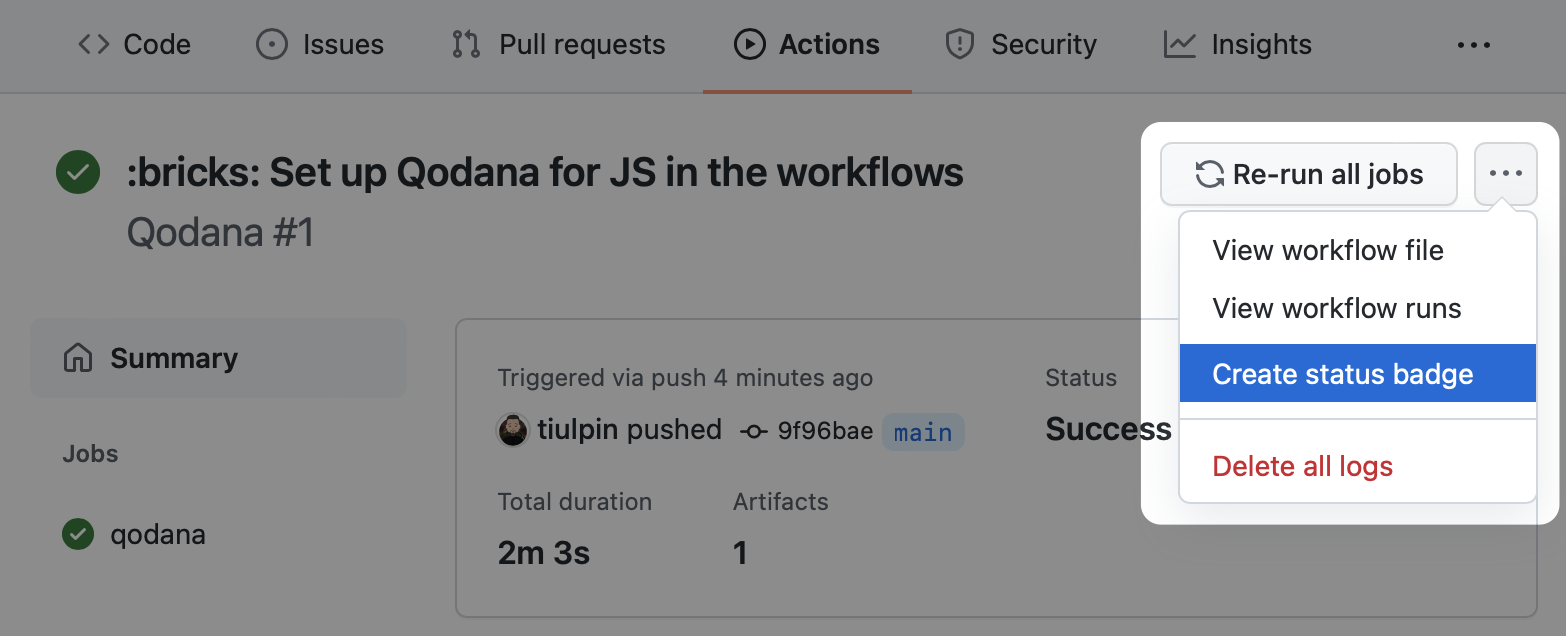Click tiulpin's user avatar
The width and height of the screenshot is (1566, 636).
pos(513,431)
